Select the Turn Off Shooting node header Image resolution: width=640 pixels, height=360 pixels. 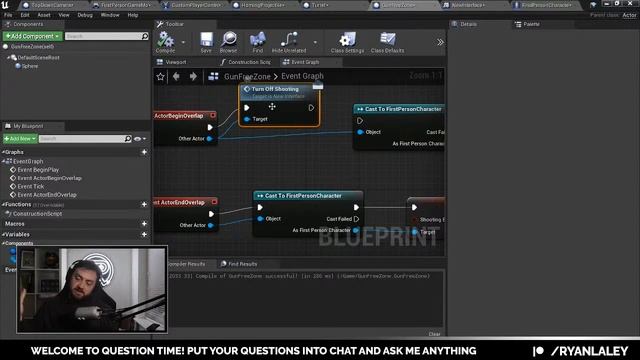pyautogui.click(x=279, y=92)
